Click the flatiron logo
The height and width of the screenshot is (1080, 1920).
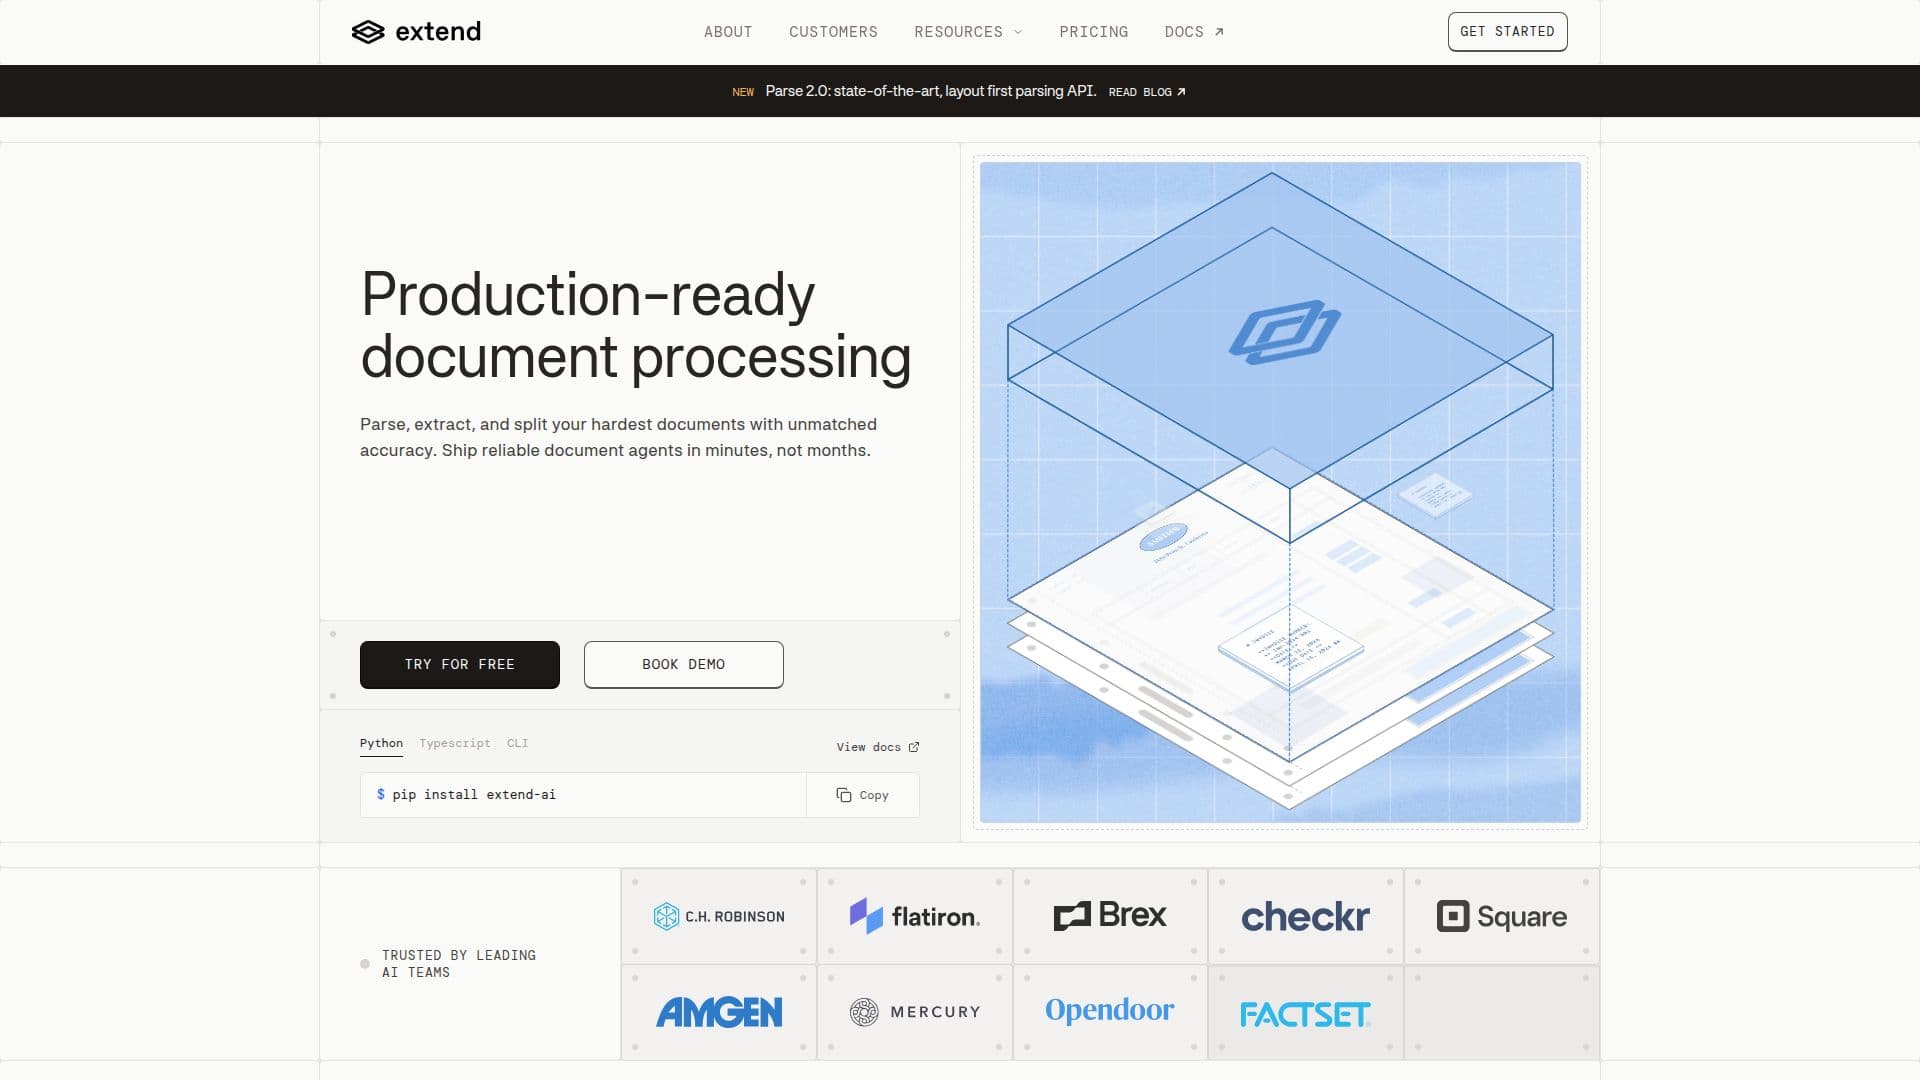coord(914,916)
